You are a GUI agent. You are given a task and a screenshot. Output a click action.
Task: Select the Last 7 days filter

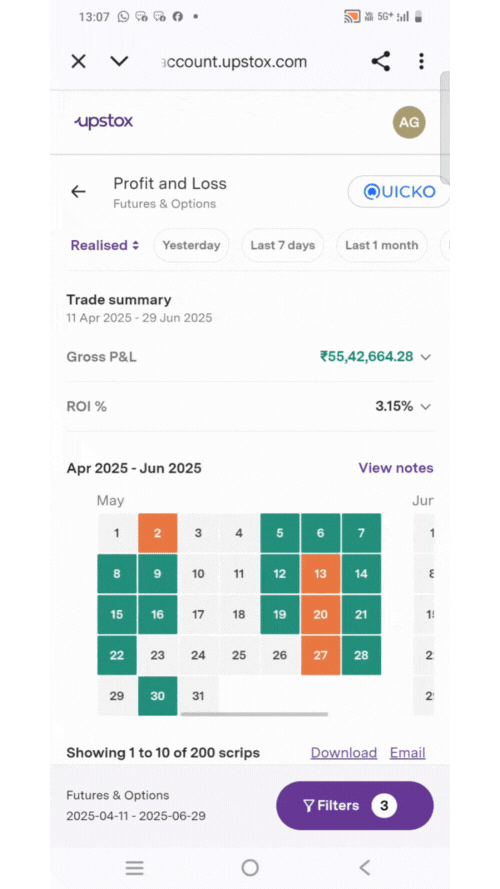point(282,245)
